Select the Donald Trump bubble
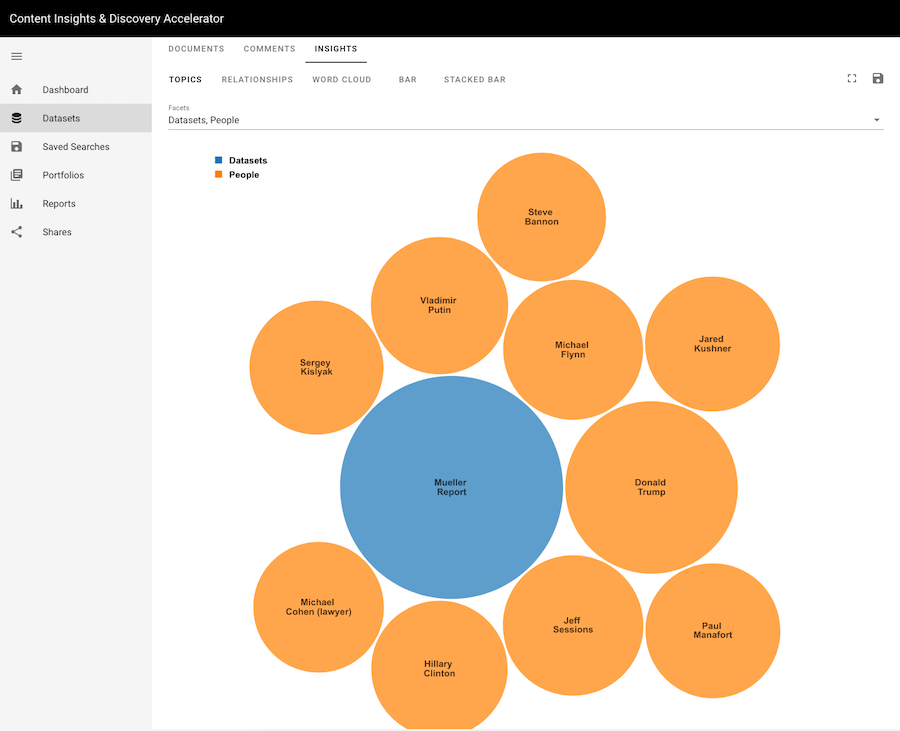Screen dimensions: 900x731 650,487
